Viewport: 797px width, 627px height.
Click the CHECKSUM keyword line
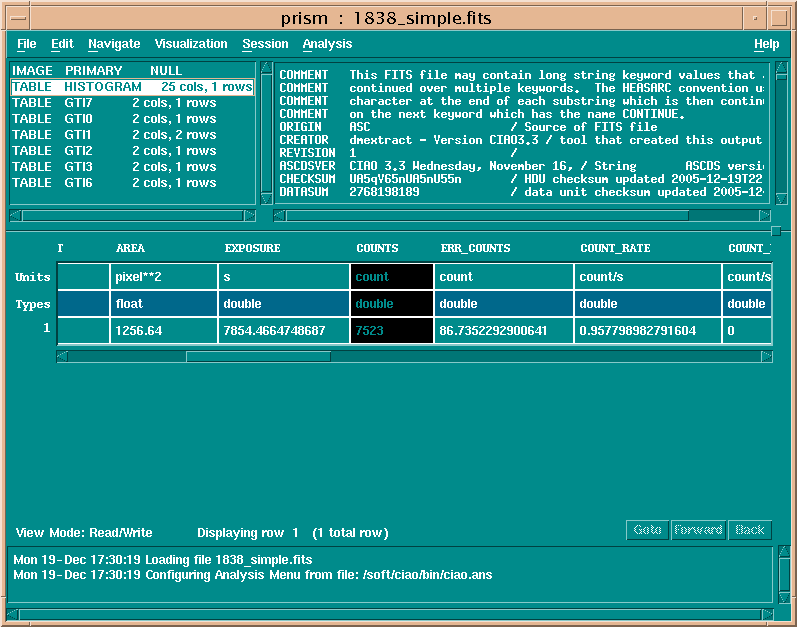click(521, 179)
